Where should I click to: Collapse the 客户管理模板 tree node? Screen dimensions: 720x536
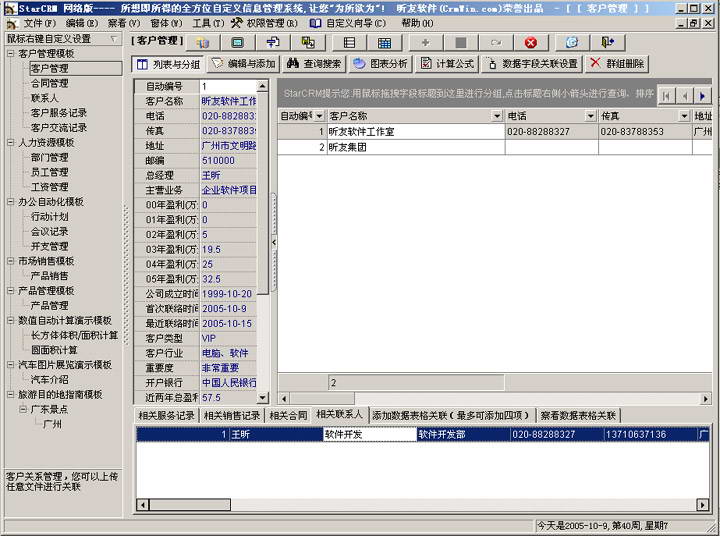pyautogui.click(x=11, y=54)
